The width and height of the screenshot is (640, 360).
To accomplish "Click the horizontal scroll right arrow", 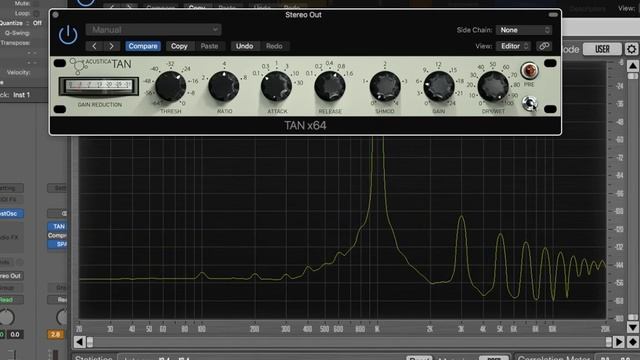I will click(x=619, y=342).
